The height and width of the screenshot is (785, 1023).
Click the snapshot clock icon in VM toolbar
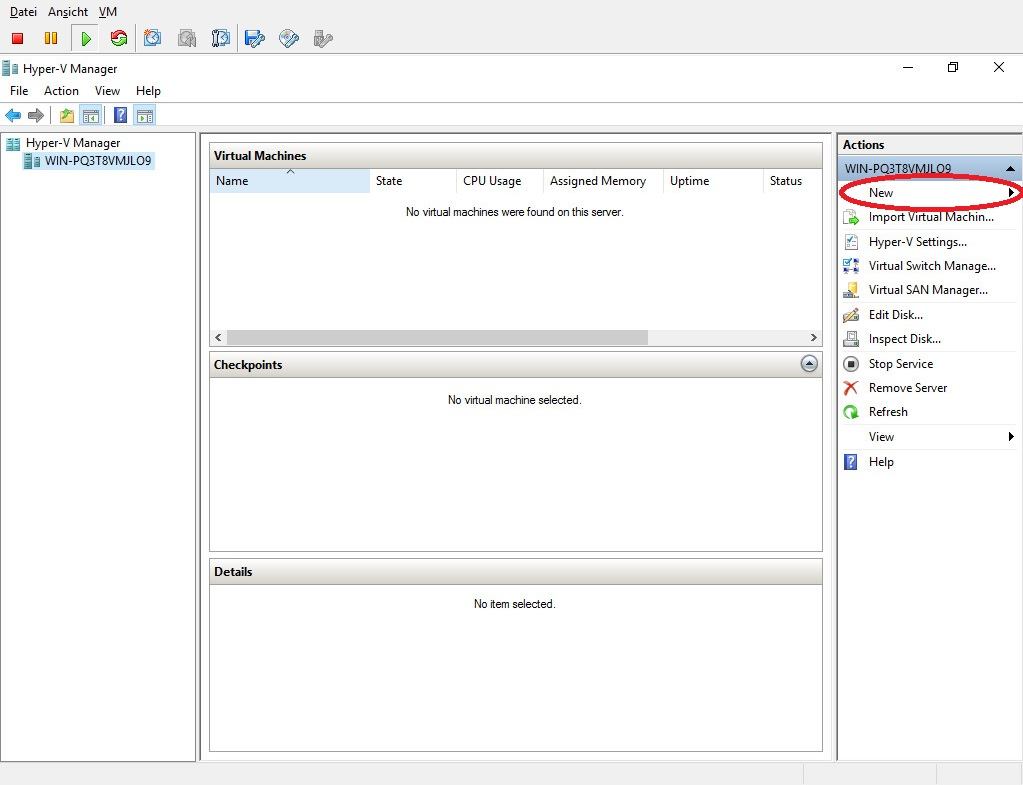[153, 38]
